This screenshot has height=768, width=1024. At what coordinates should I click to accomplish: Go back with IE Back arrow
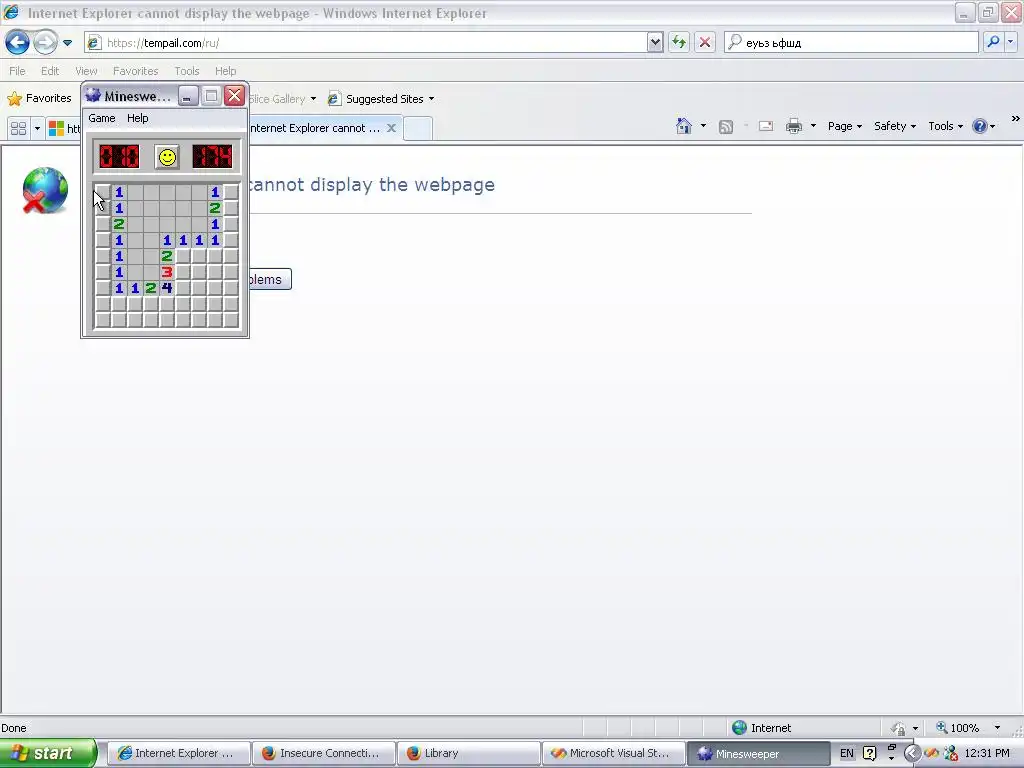click(x=18, y=43)
